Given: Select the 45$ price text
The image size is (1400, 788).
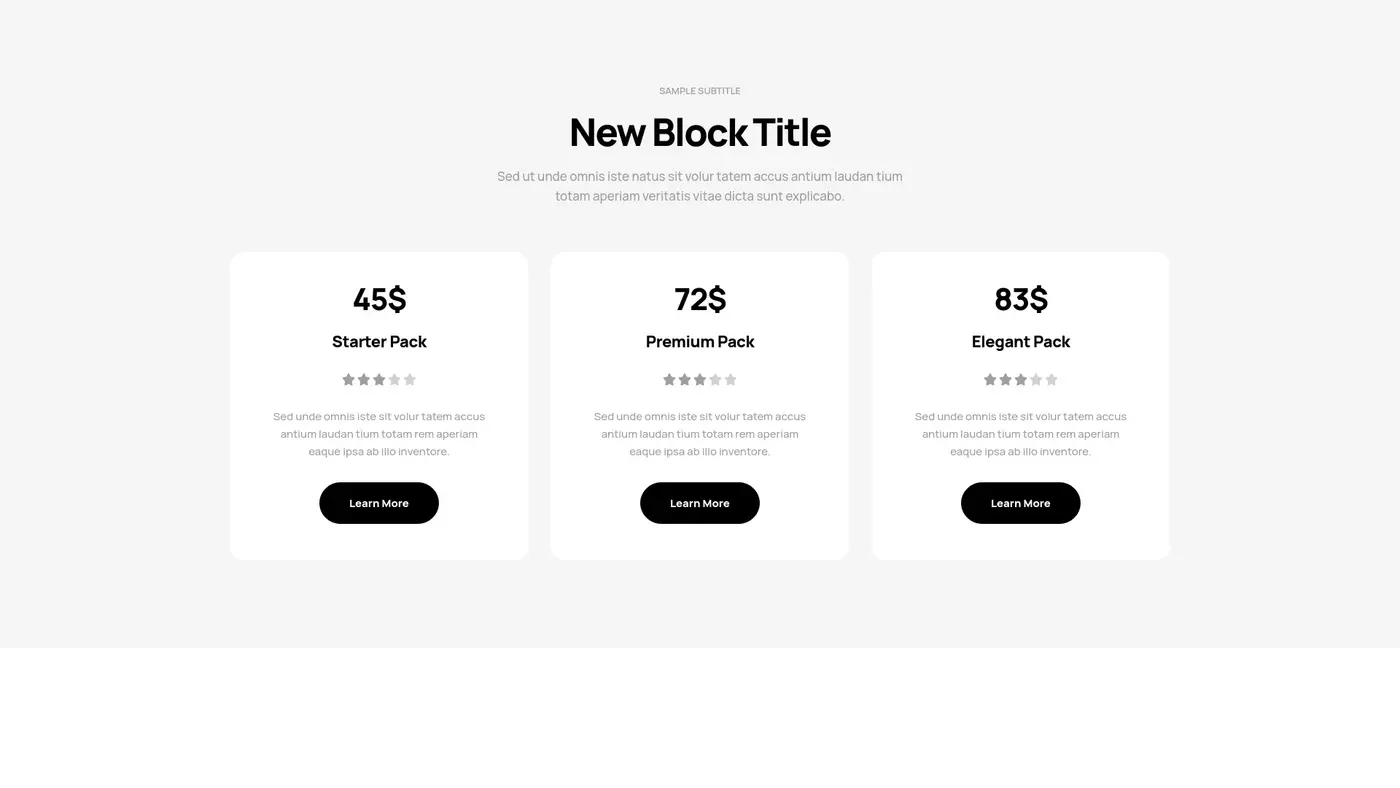Looking at the screenshot, I should click(378, 297).
